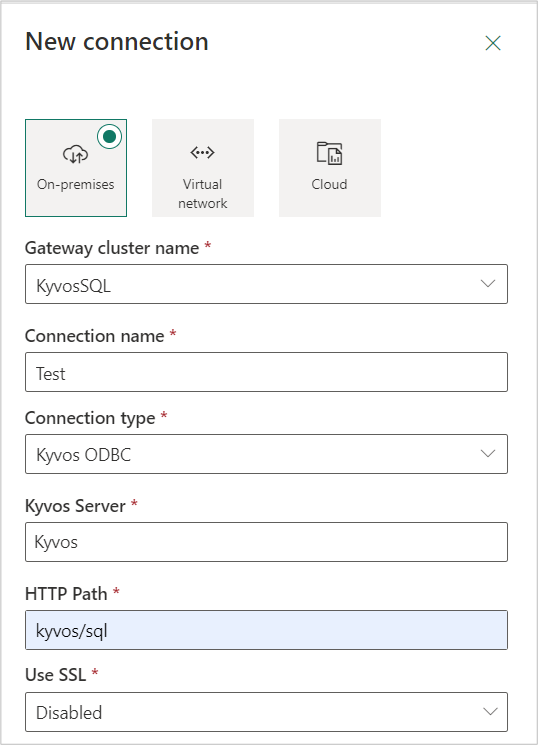
Task: Click the Gateway cluster name label
Action: [112, 248]
